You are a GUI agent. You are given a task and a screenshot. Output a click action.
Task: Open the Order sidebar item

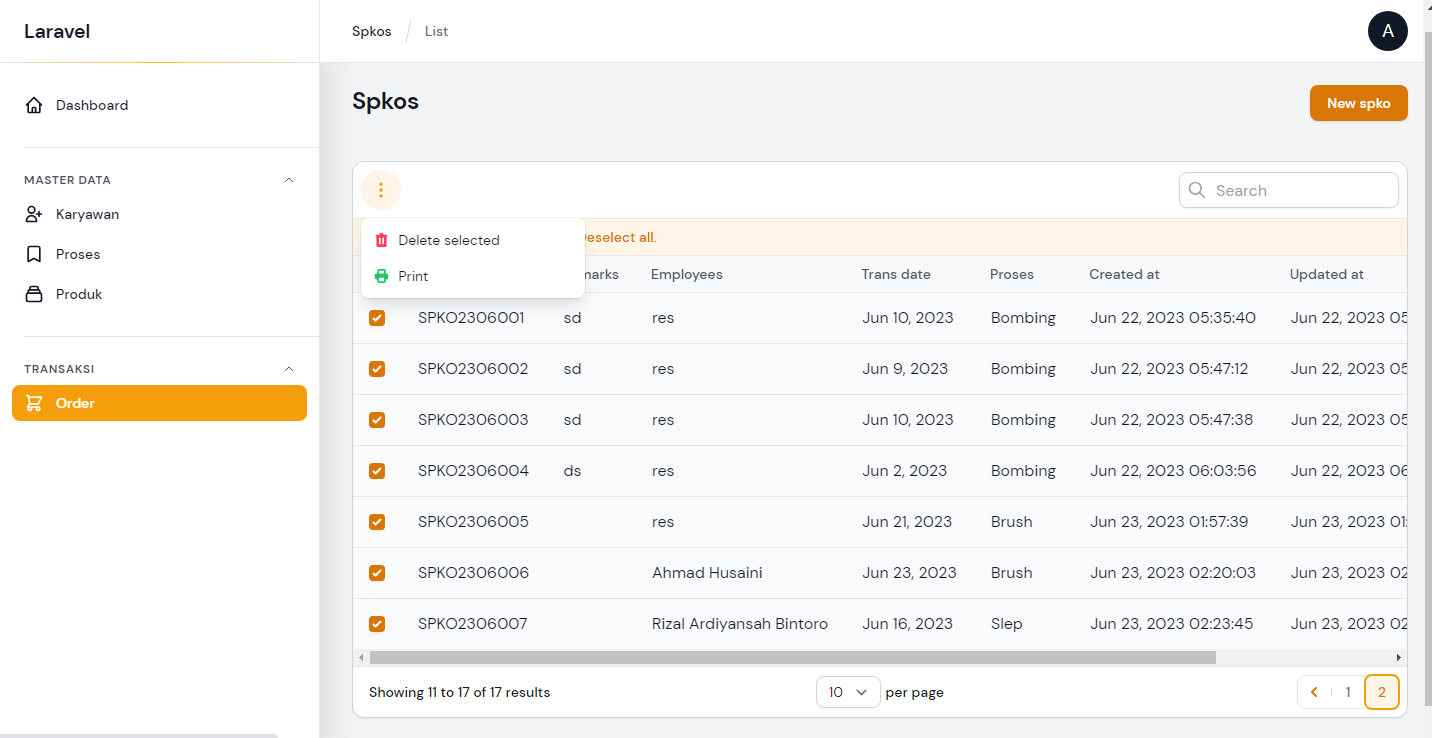click(159, 403)
